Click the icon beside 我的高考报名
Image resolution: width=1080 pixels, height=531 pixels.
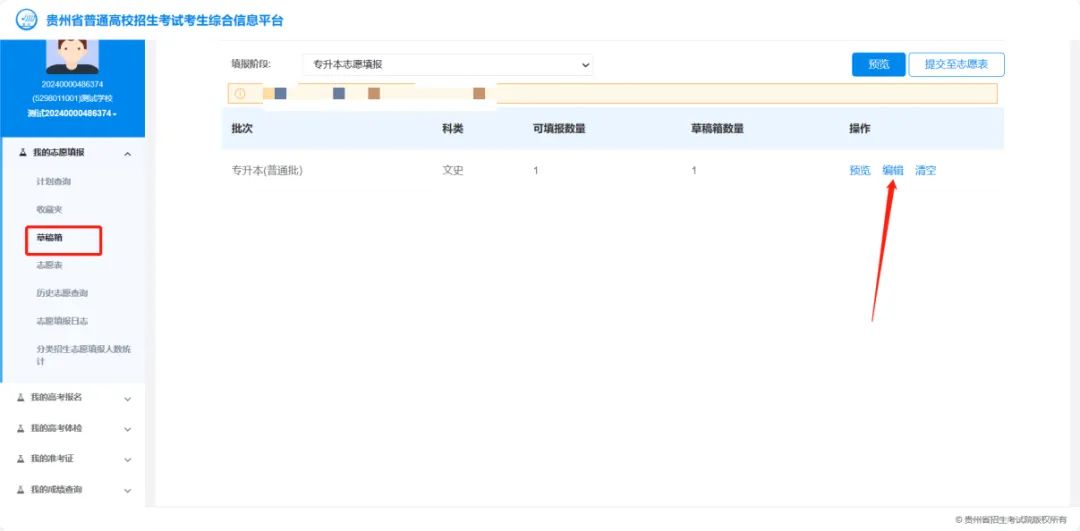(21, 398)
